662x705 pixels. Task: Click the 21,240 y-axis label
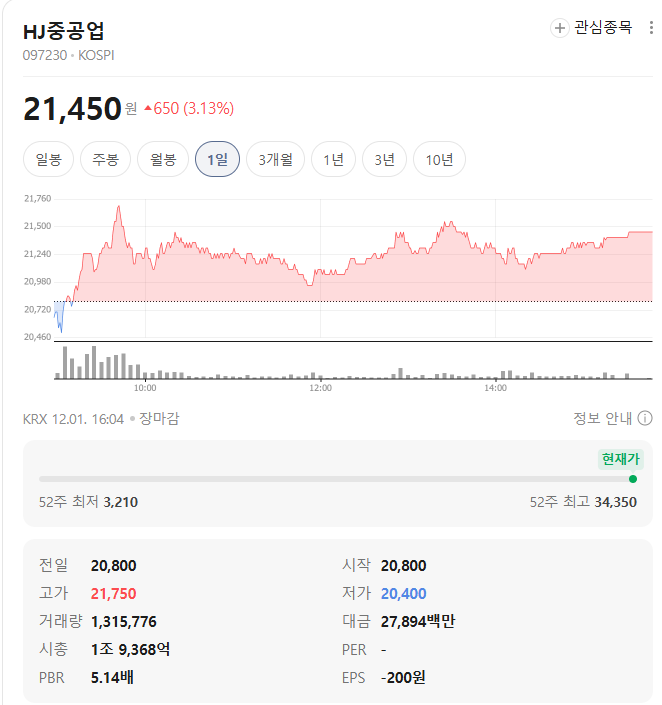37,254
